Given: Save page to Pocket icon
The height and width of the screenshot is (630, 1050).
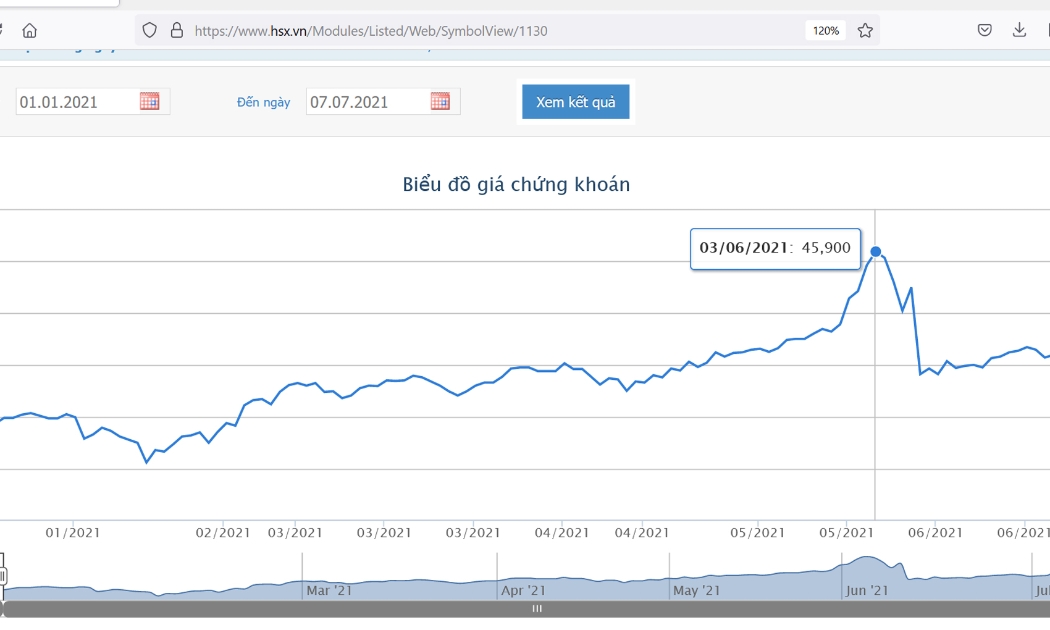Looking at the screenshot, I should tap(984, 30).
